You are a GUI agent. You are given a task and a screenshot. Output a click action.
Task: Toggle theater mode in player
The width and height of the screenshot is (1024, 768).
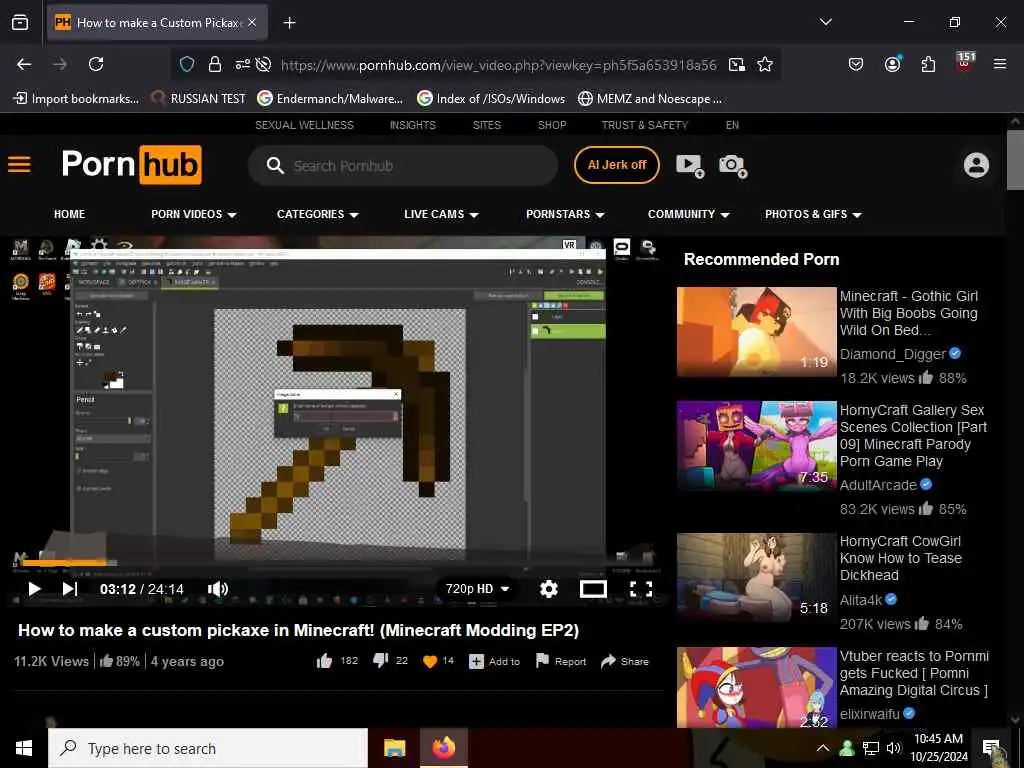(x=593, y=589)
